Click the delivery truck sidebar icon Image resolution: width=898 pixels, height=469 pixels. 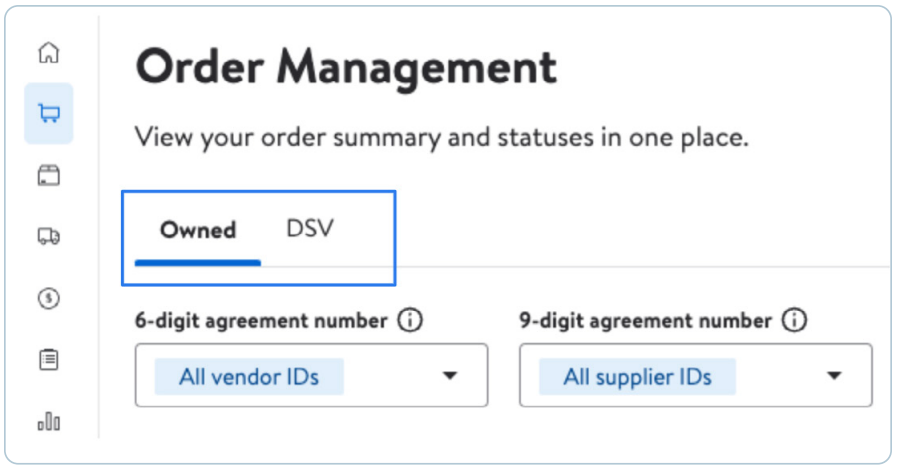pos(49,236)
